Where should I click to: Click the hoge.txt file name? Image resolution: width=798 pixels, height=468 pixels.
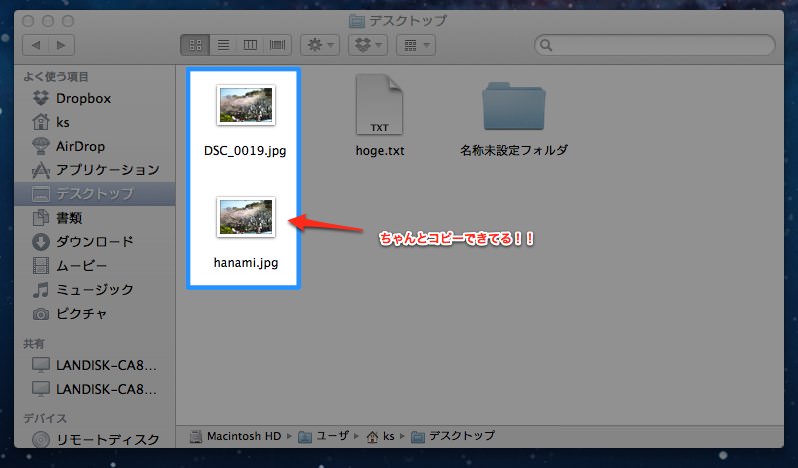coord(380,151)
